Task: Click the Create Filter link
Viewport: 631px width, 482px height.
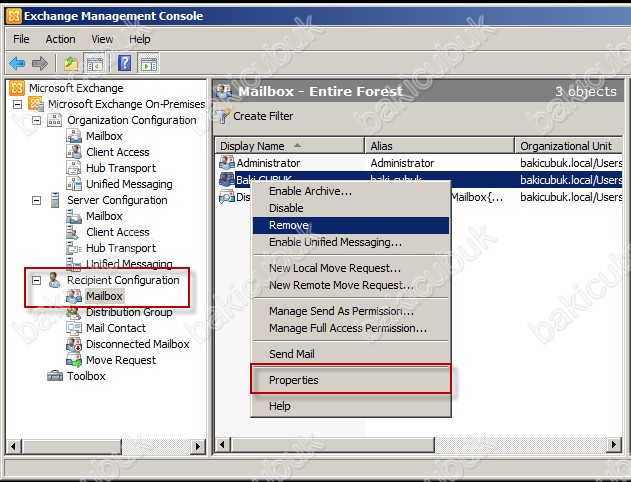Action: pos(263,116)
